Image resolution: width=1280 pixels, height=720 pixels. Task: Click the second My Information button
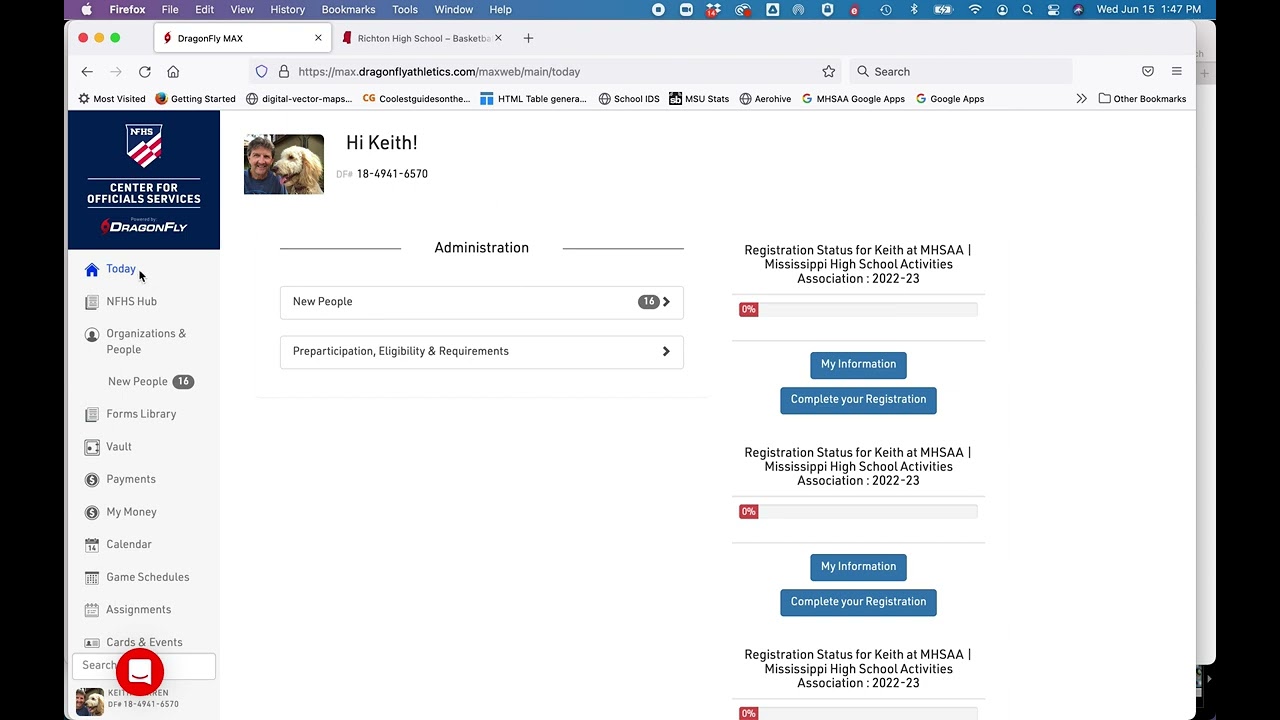point(858,567)
